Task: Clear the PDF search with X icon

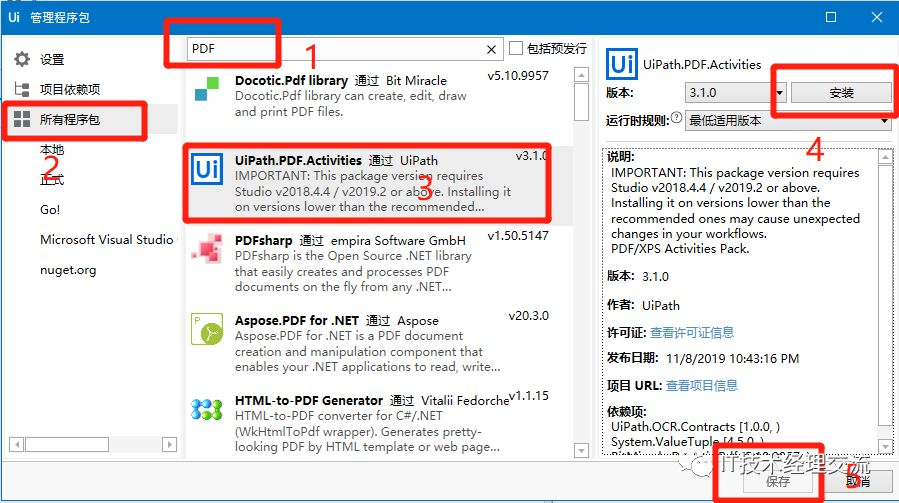Action: (491, 49)
